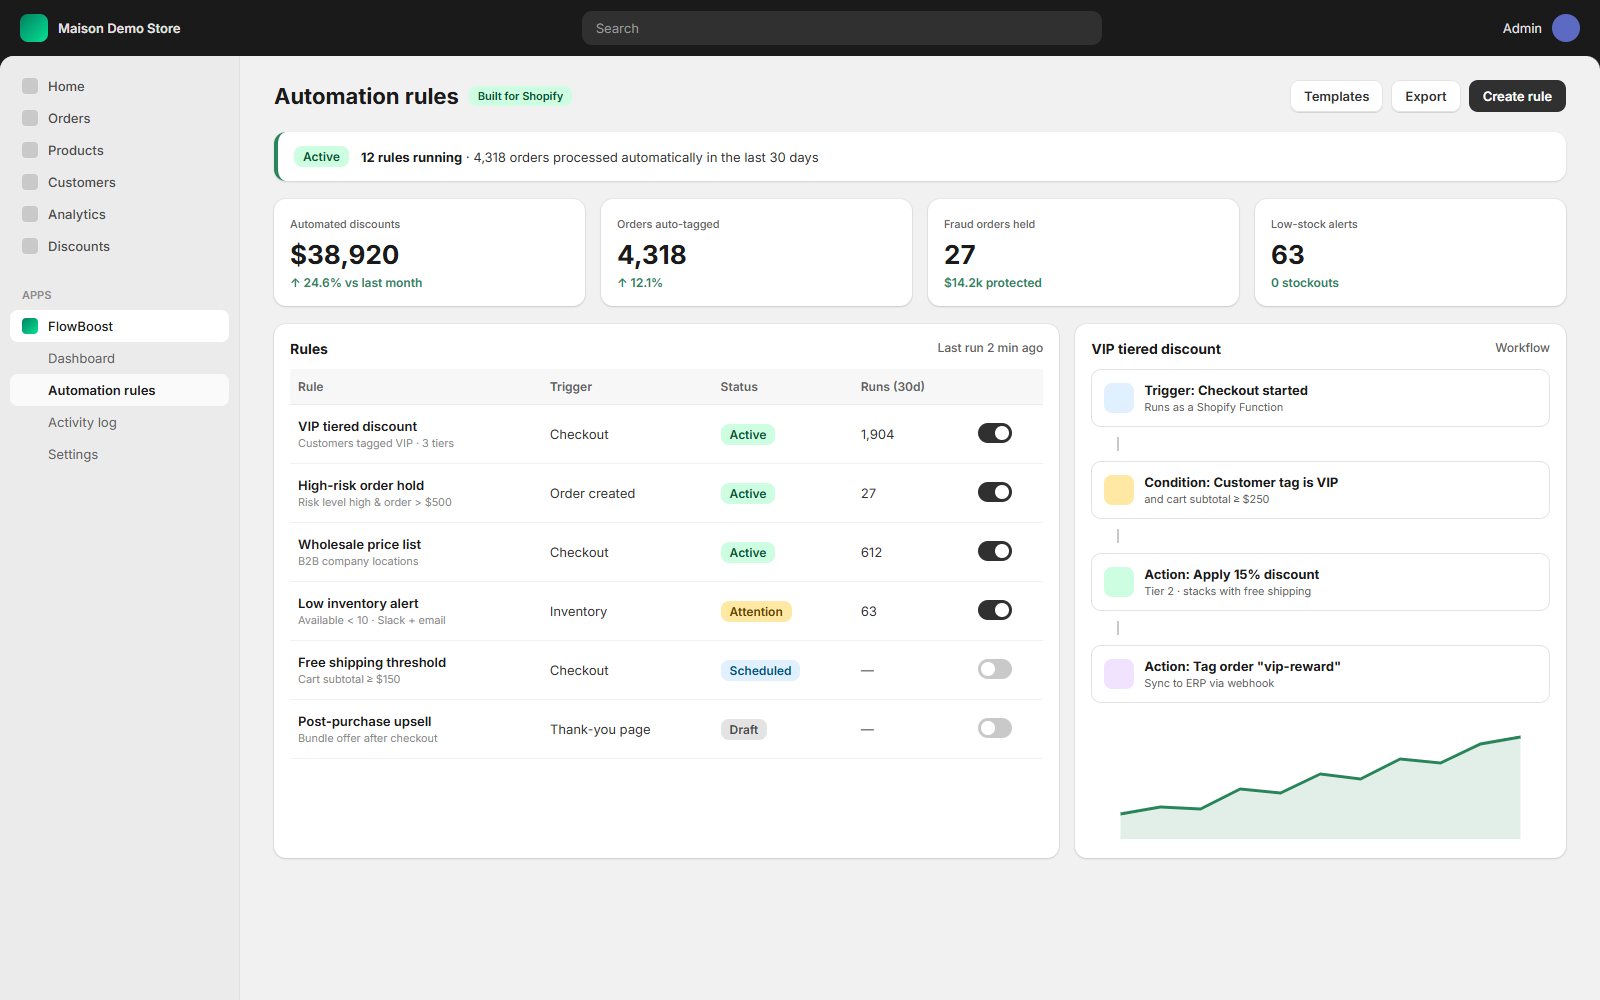Click the "Last run 2 min ago" text
This screenshot has height=1000, width=1600.
(x=990, y=348)
